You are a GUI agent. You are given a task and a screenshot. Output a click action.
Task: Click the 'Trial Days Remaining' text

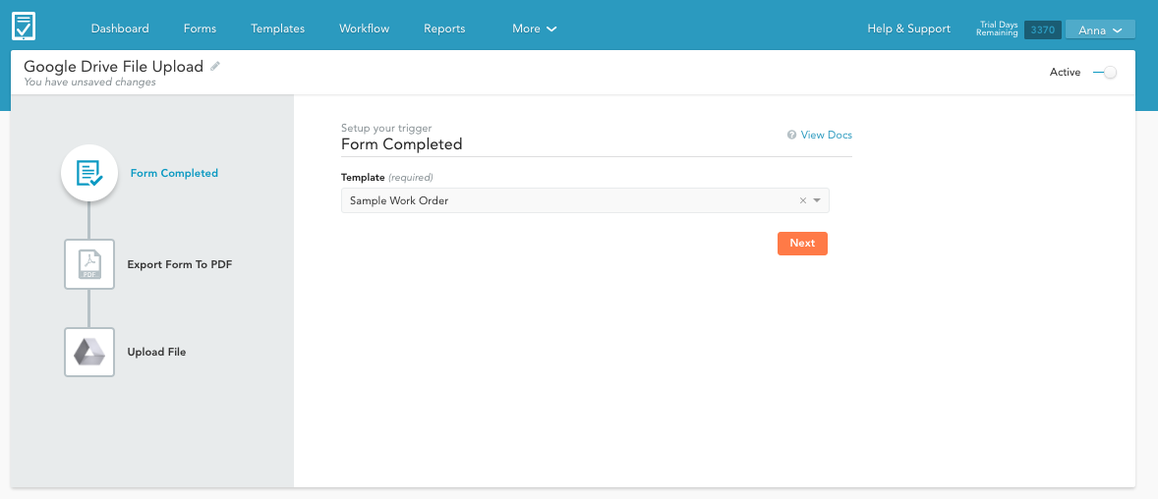tap(997, 30)
